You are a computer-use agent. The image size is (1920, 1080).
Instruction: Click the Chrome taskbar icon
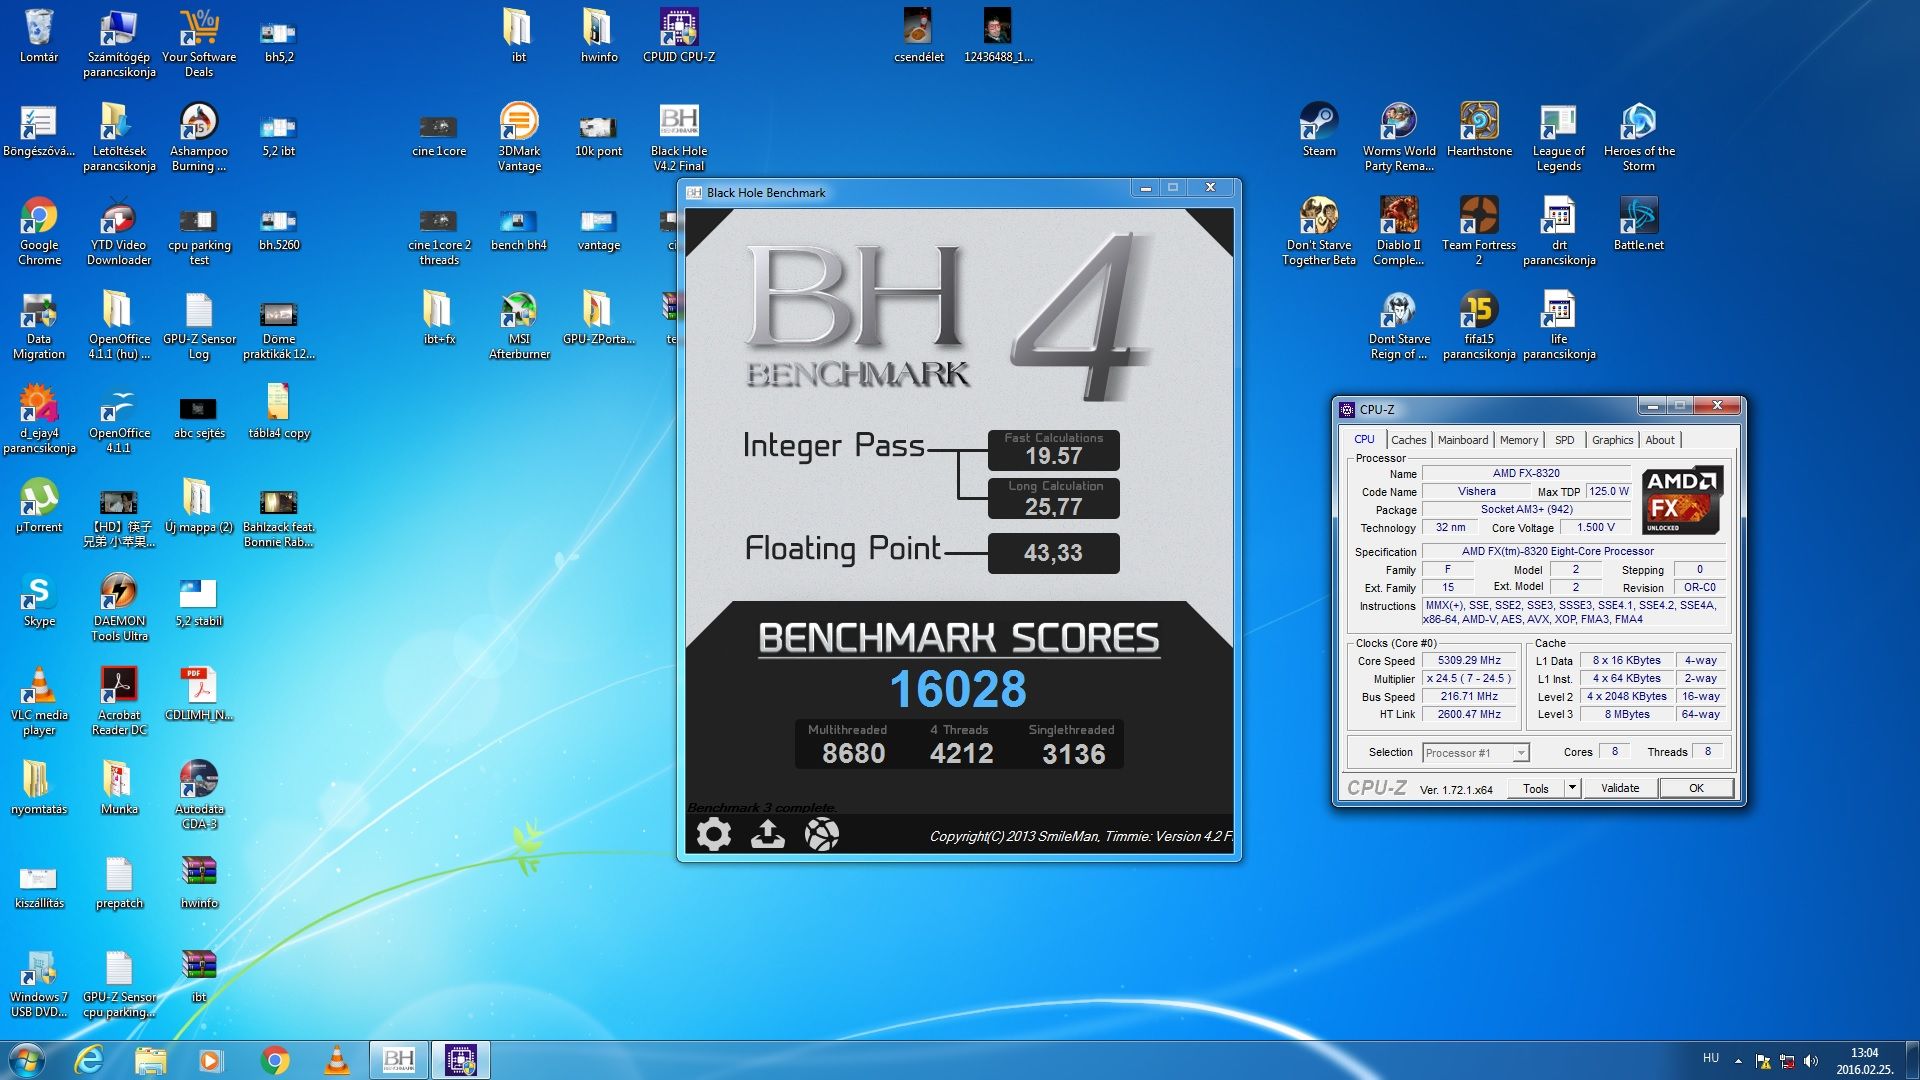tap(275, 1060)
